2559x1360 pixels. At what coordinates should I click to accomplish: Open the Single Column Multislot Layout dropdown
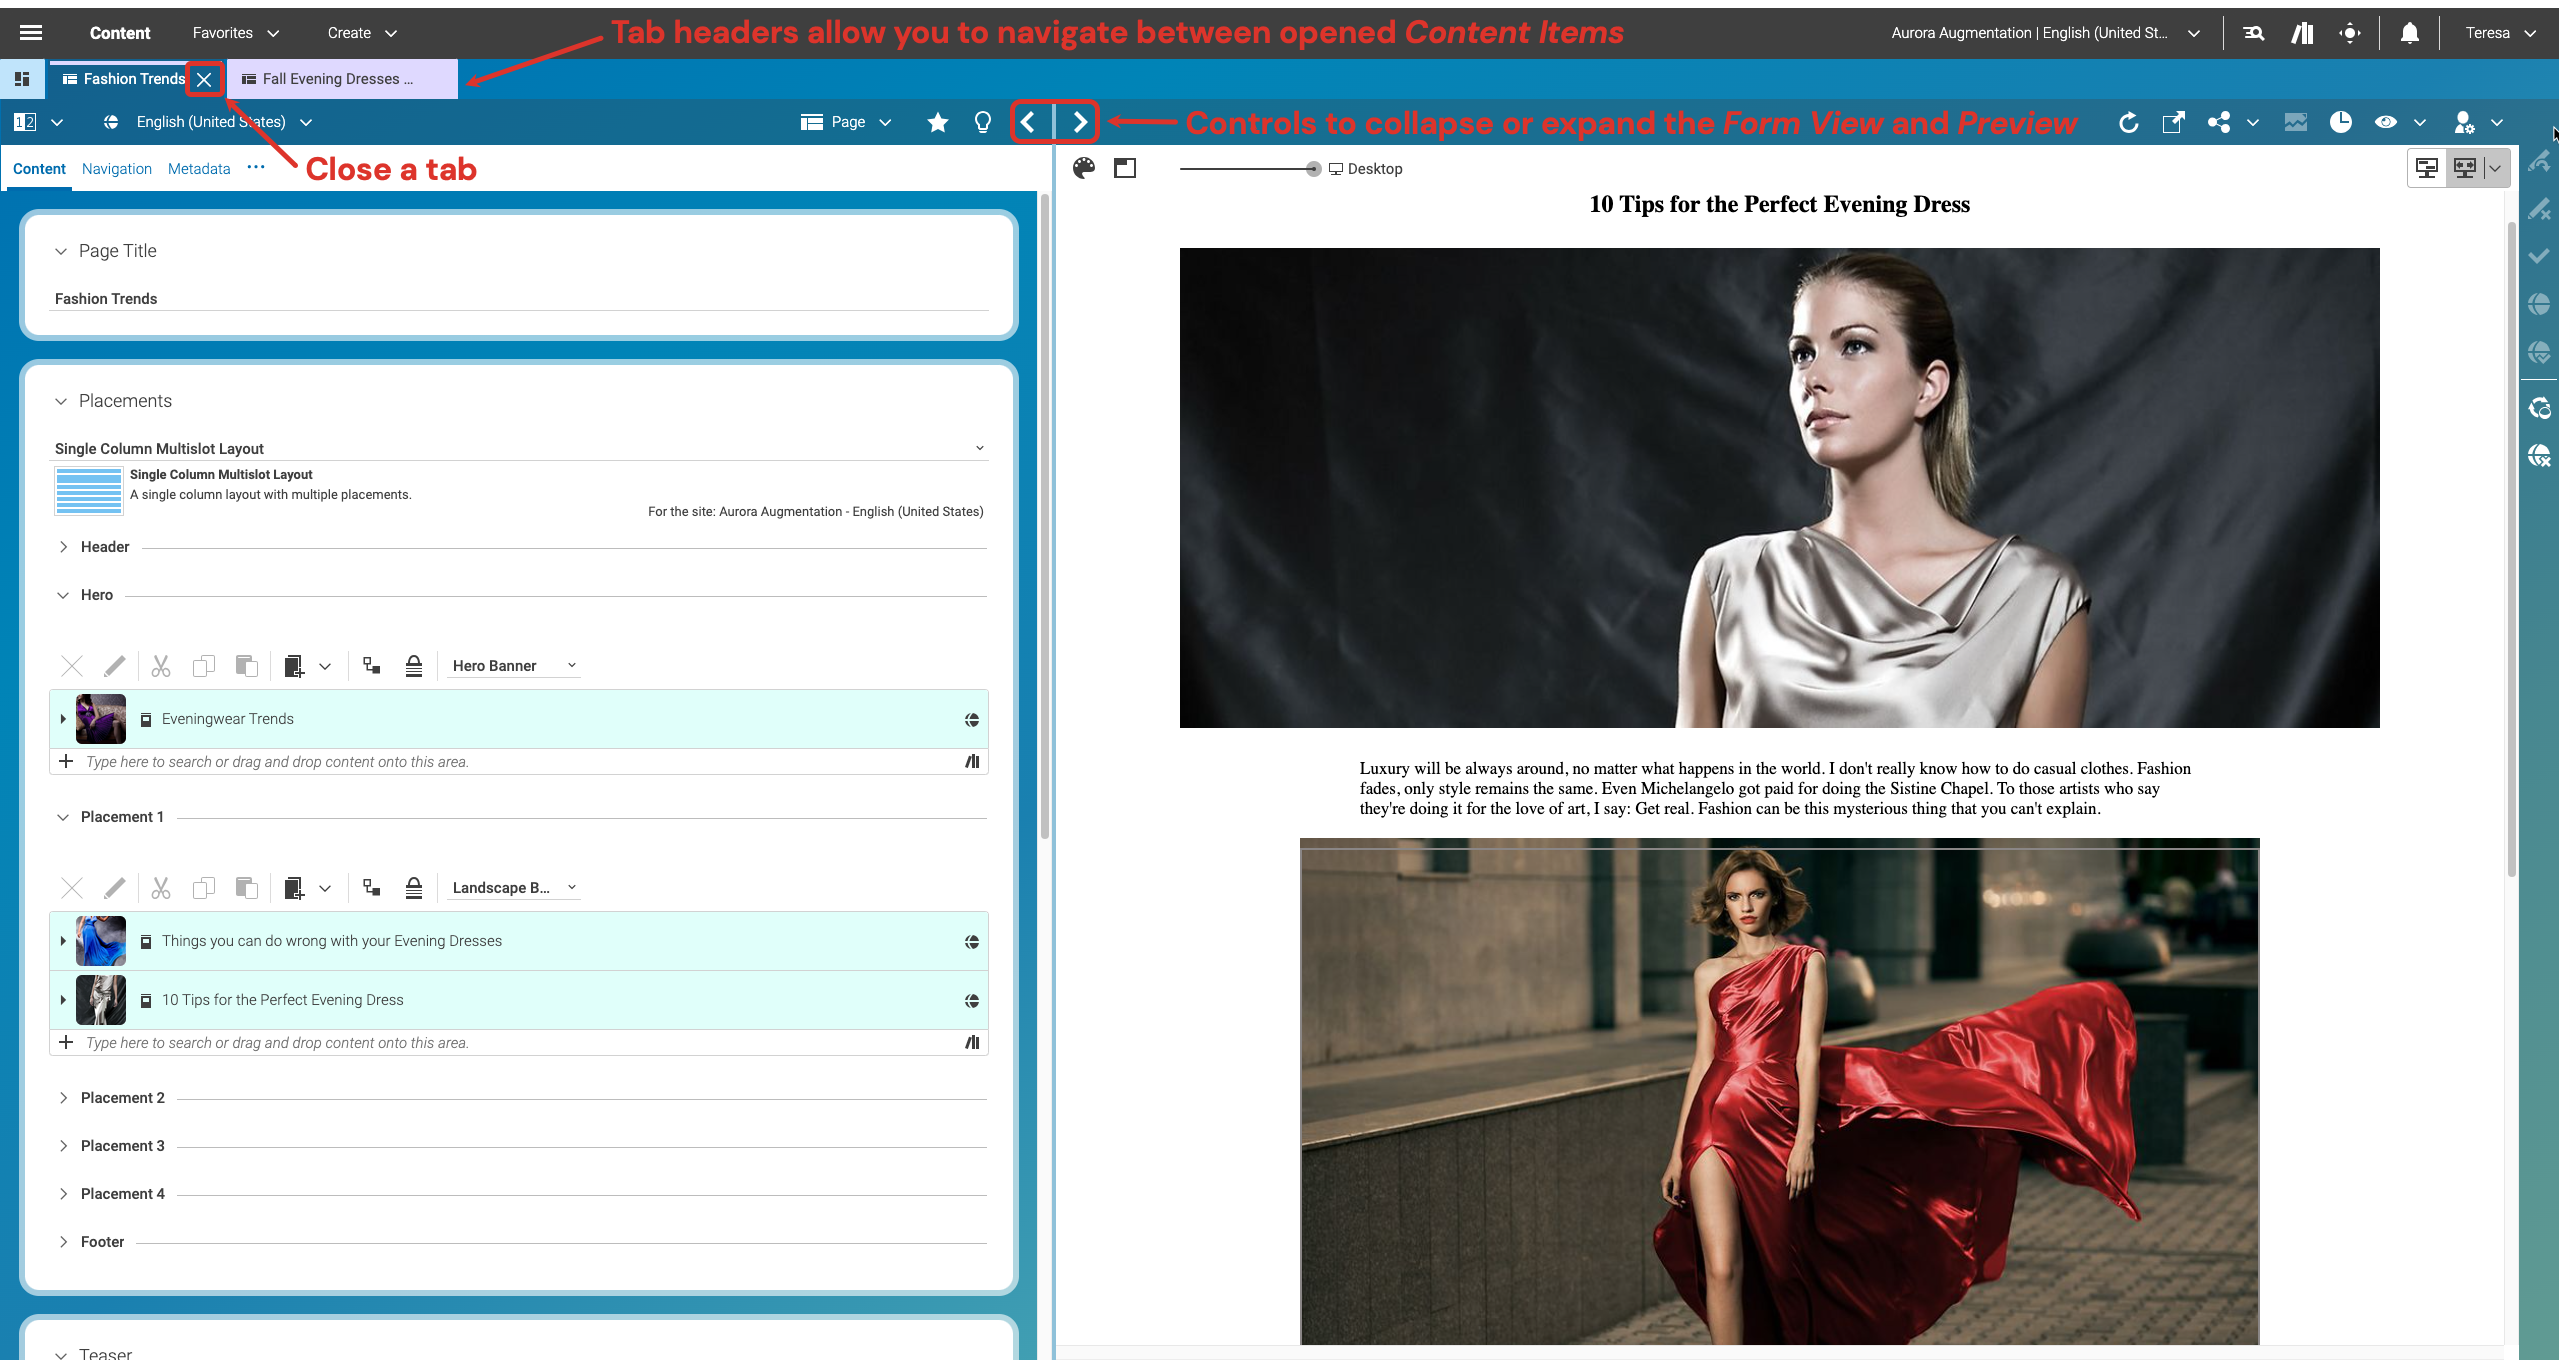[978, 447]
